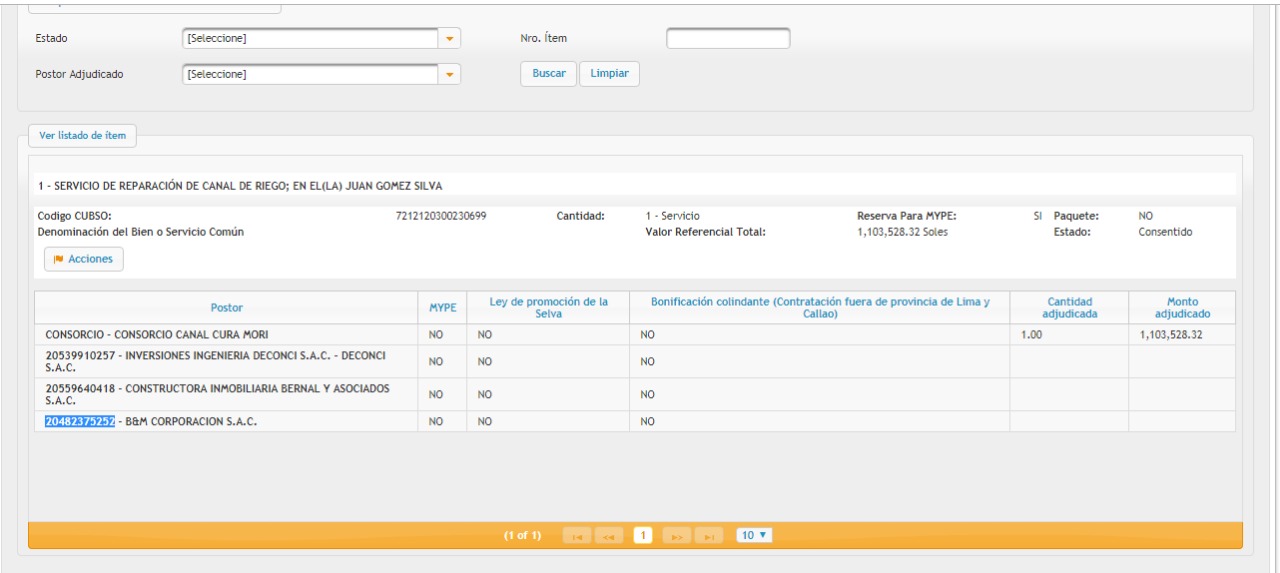This screenshot has height=573, width=1280.
Task: Go to first page in paginator
Action: [x=577, y=536]
